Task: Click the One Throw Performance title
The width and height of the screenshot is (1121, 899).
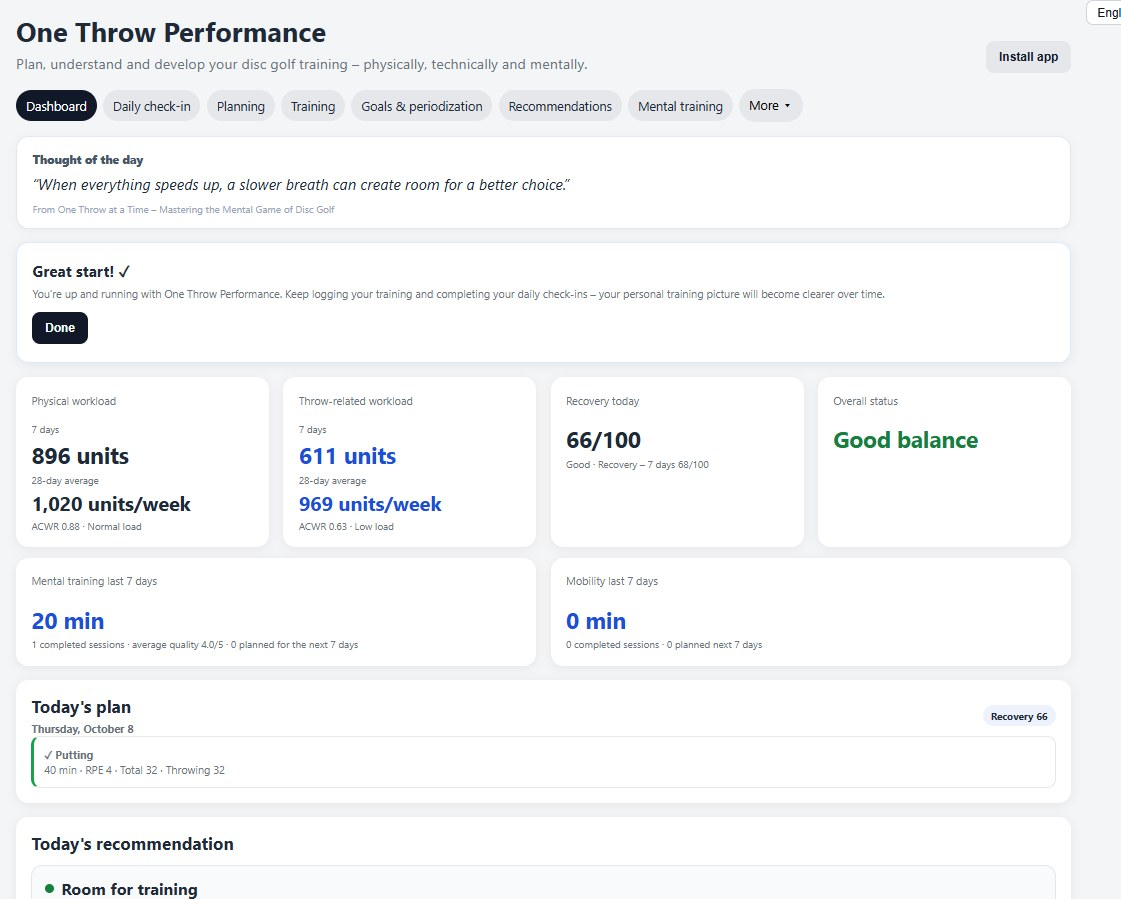Action: click(x=171, y=33)
